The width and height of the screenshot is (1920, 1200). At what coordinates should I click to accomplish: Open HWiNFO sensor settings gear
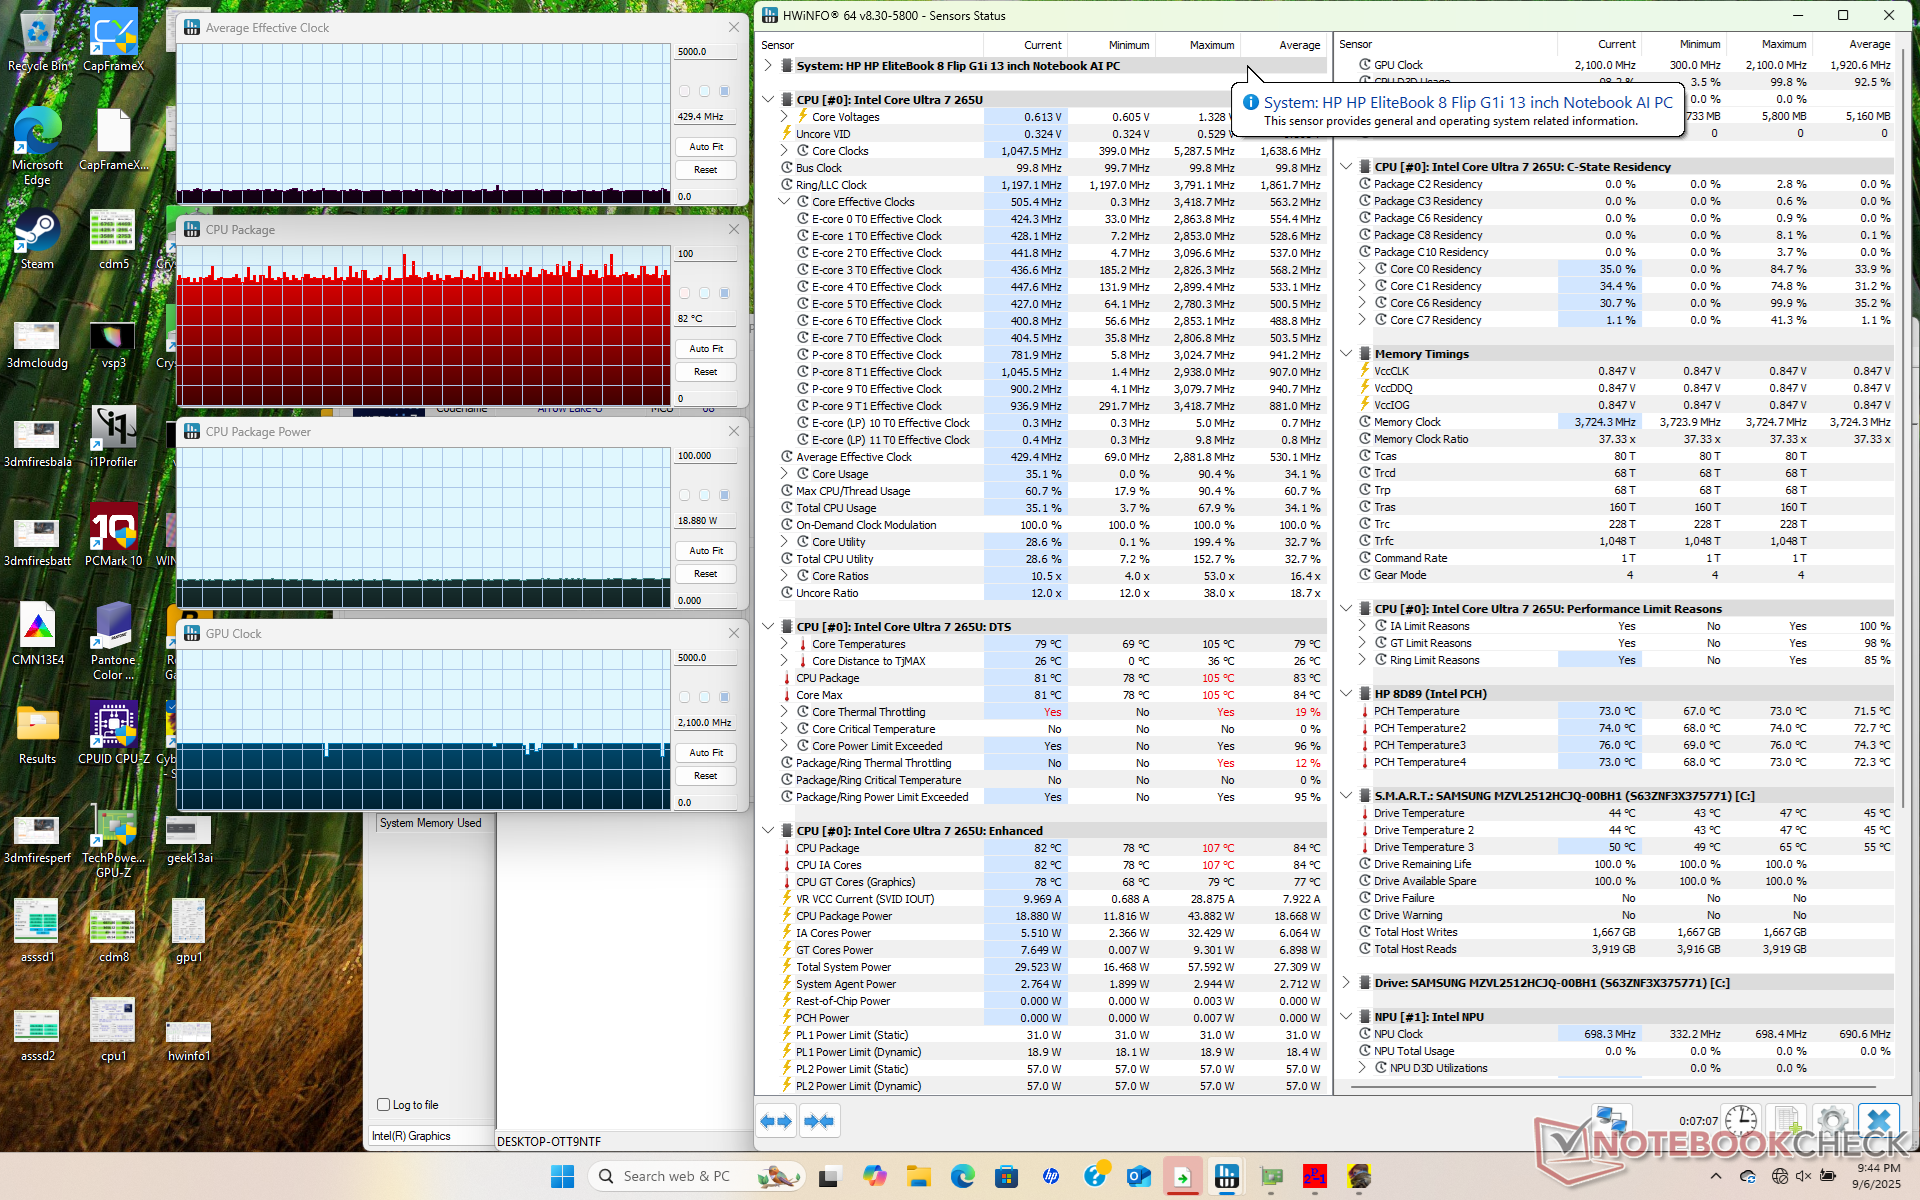1834,1121
